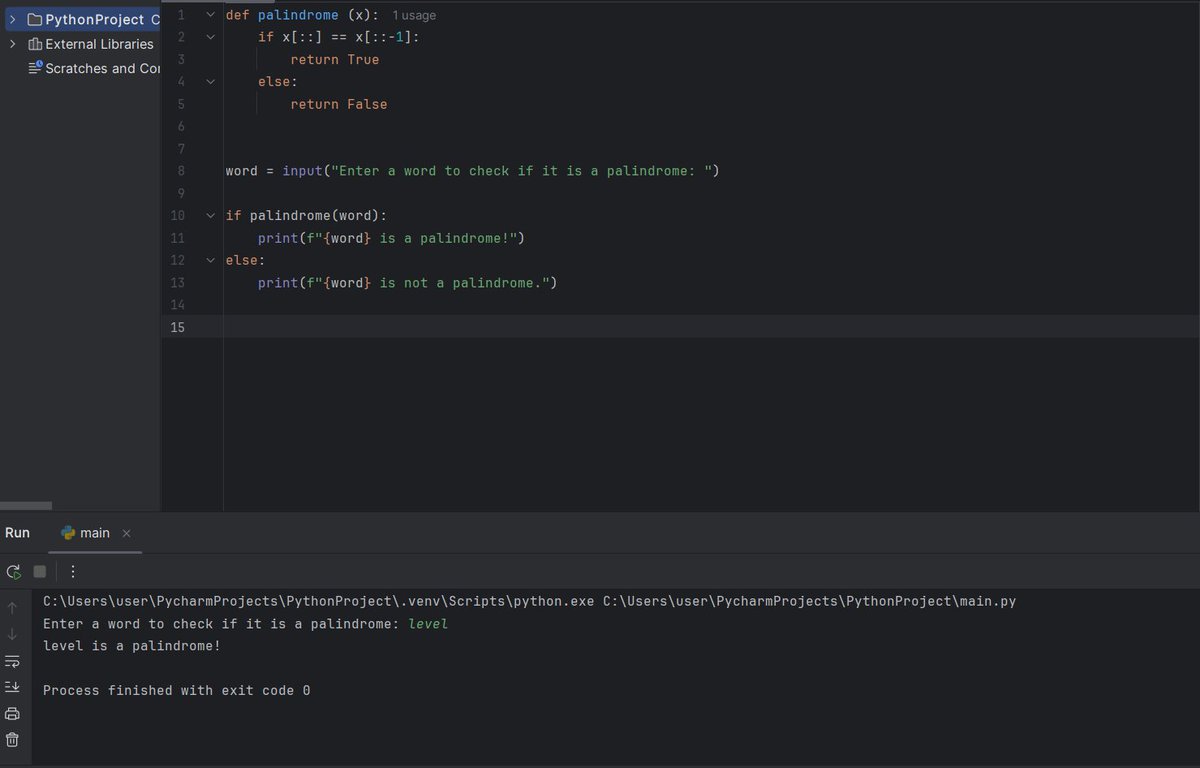Click the Python icon on the main tab
Screen dimensions: 1200x768
tap(69, 533)
